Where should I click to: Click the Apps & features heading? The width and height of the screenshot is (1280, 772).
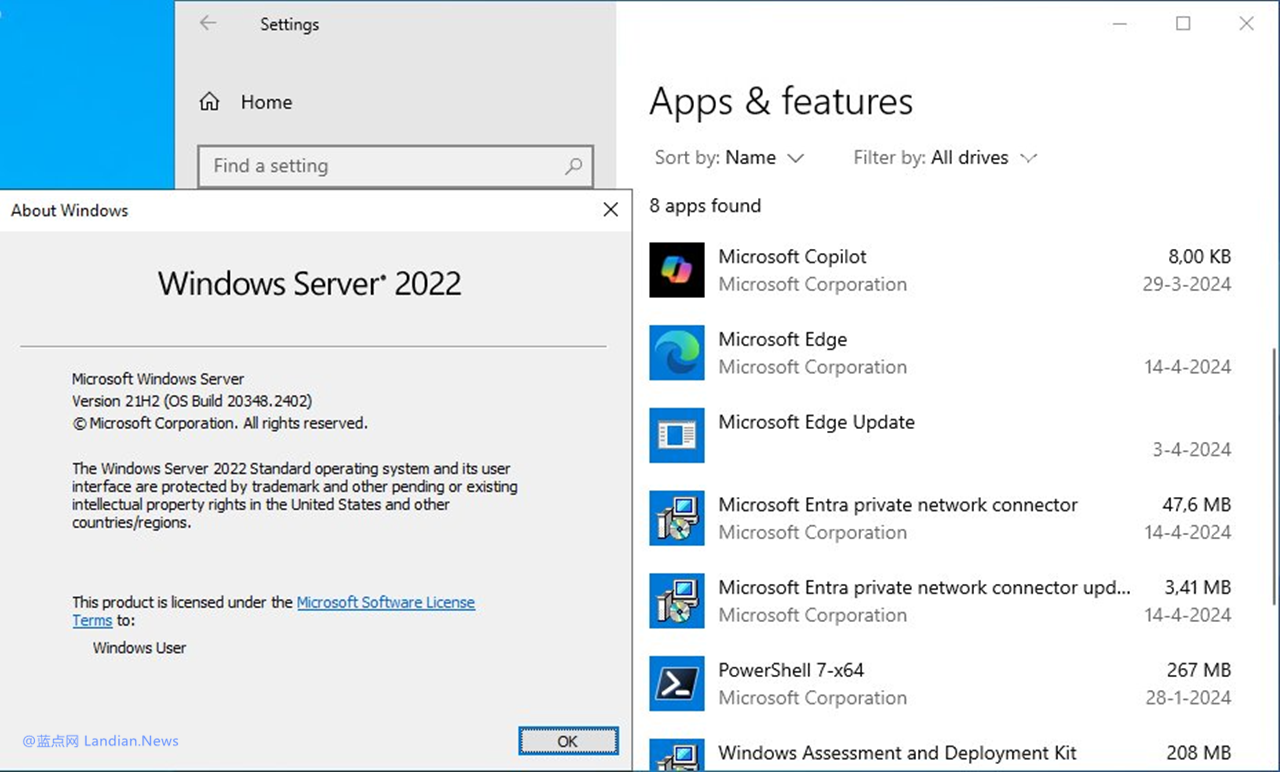tap(781, 102)
